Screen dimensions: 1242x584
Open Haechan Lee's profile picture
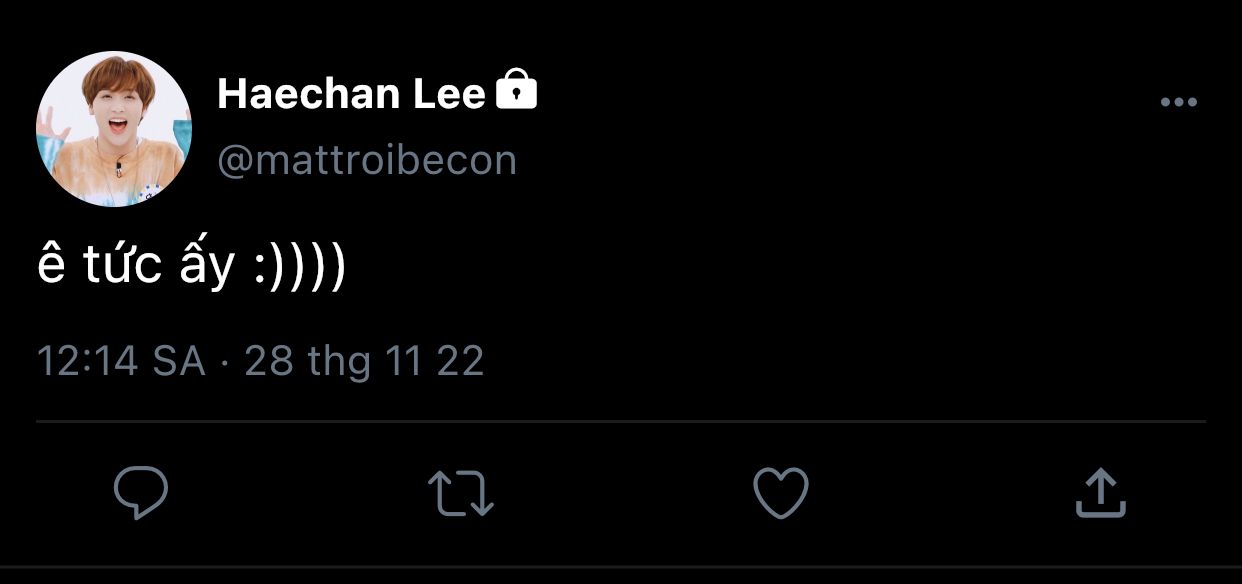113,129
